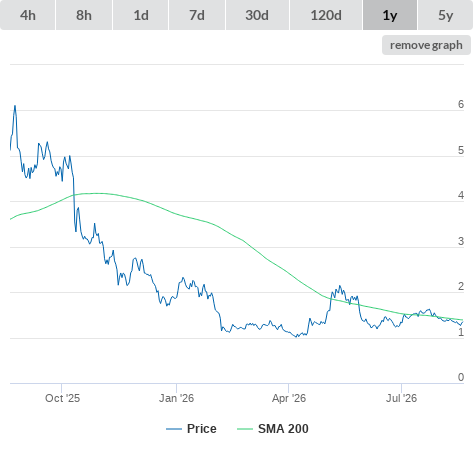
Task: Select the 4h time range tab
Action: pos(28,15)
